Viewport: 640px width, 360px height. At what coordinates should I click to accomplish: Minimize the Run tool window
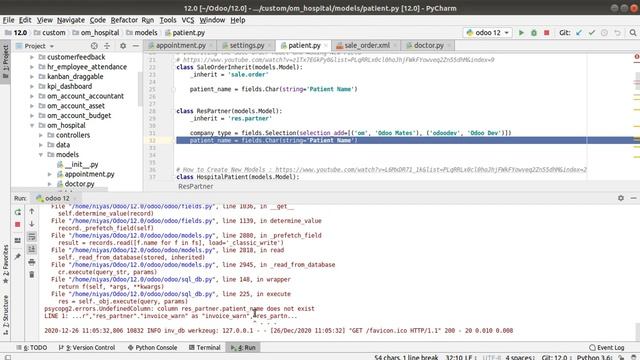coord(633,198)
